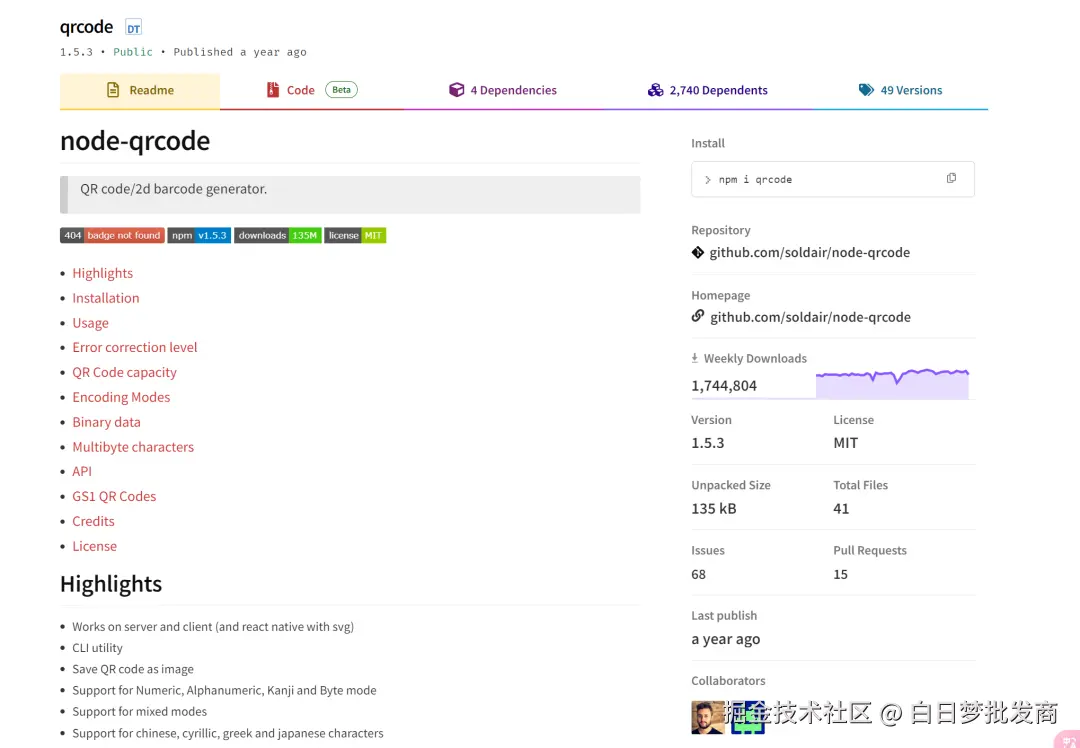The image size is (1080, 748).
Task: Click the Readme file icon
Action: pos(113,90)
